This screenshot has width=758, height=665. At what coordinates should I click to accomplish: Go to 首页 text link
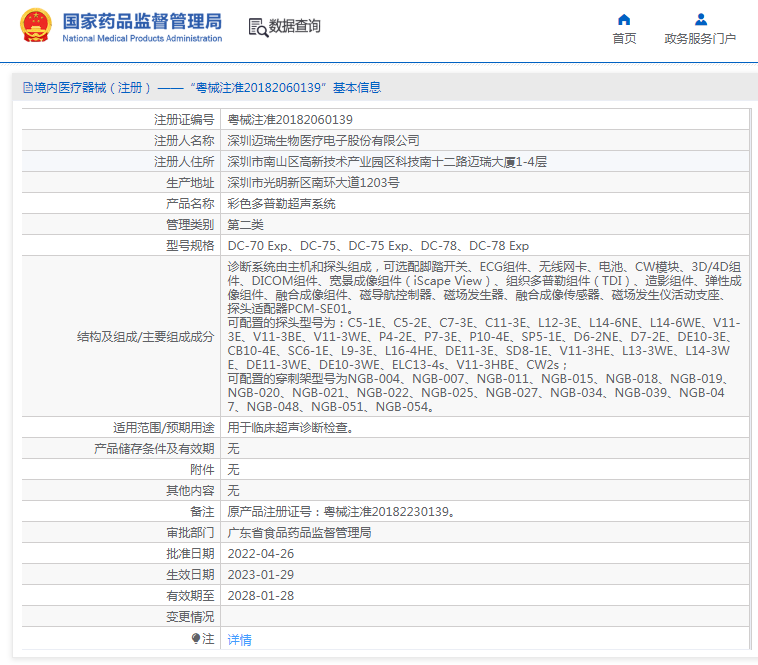[x=624, y=38]
